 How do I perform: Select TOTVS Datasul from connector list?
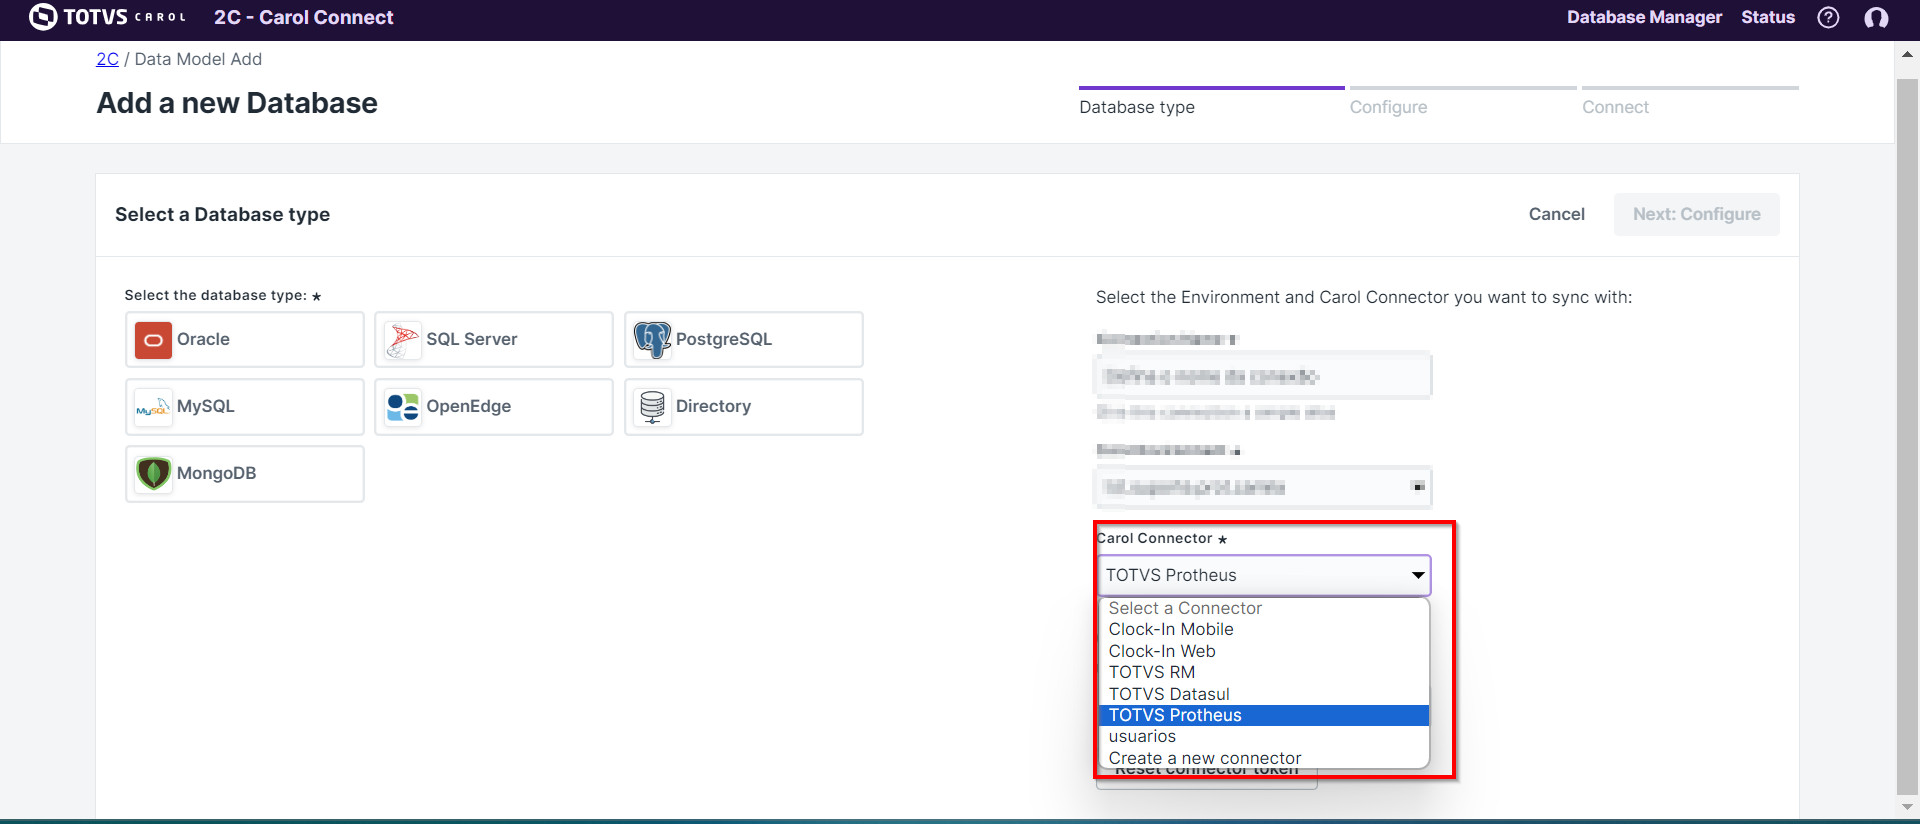point(1168,694)
